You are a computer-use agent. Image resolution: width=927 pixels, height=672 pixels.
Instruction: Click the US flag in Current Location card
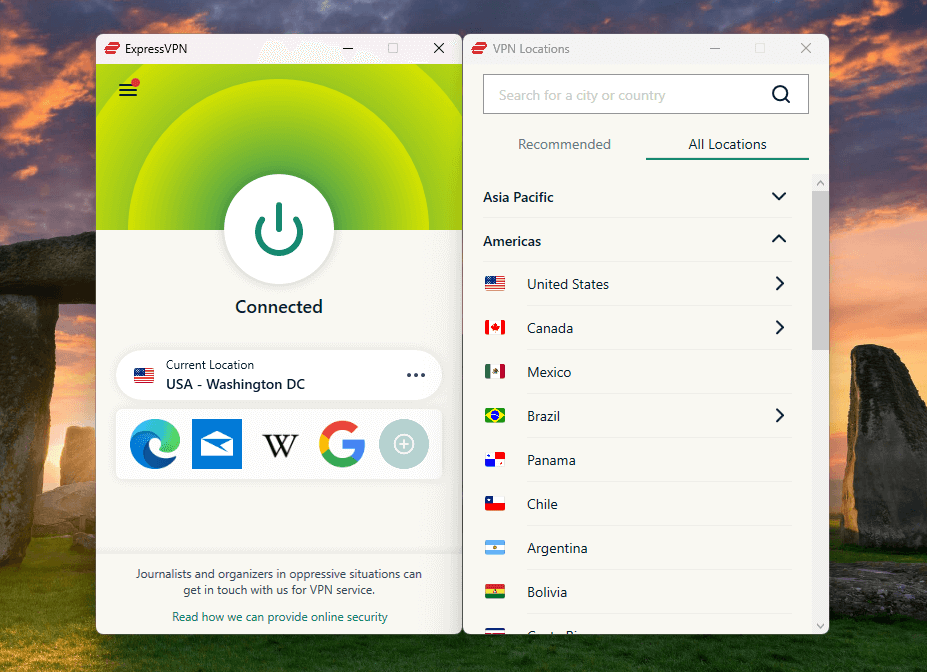tap(144, 375)
